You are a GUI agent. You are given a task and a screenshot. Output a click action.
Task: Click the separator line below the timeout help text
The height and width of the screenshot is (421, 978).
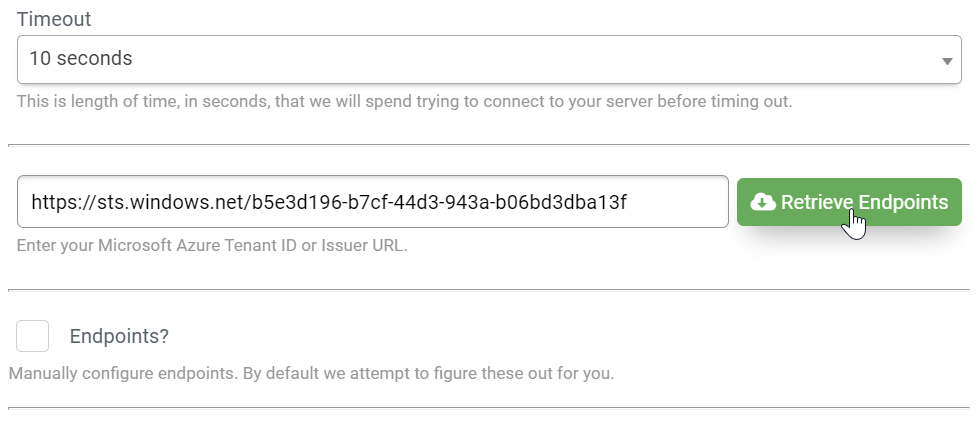488,144
